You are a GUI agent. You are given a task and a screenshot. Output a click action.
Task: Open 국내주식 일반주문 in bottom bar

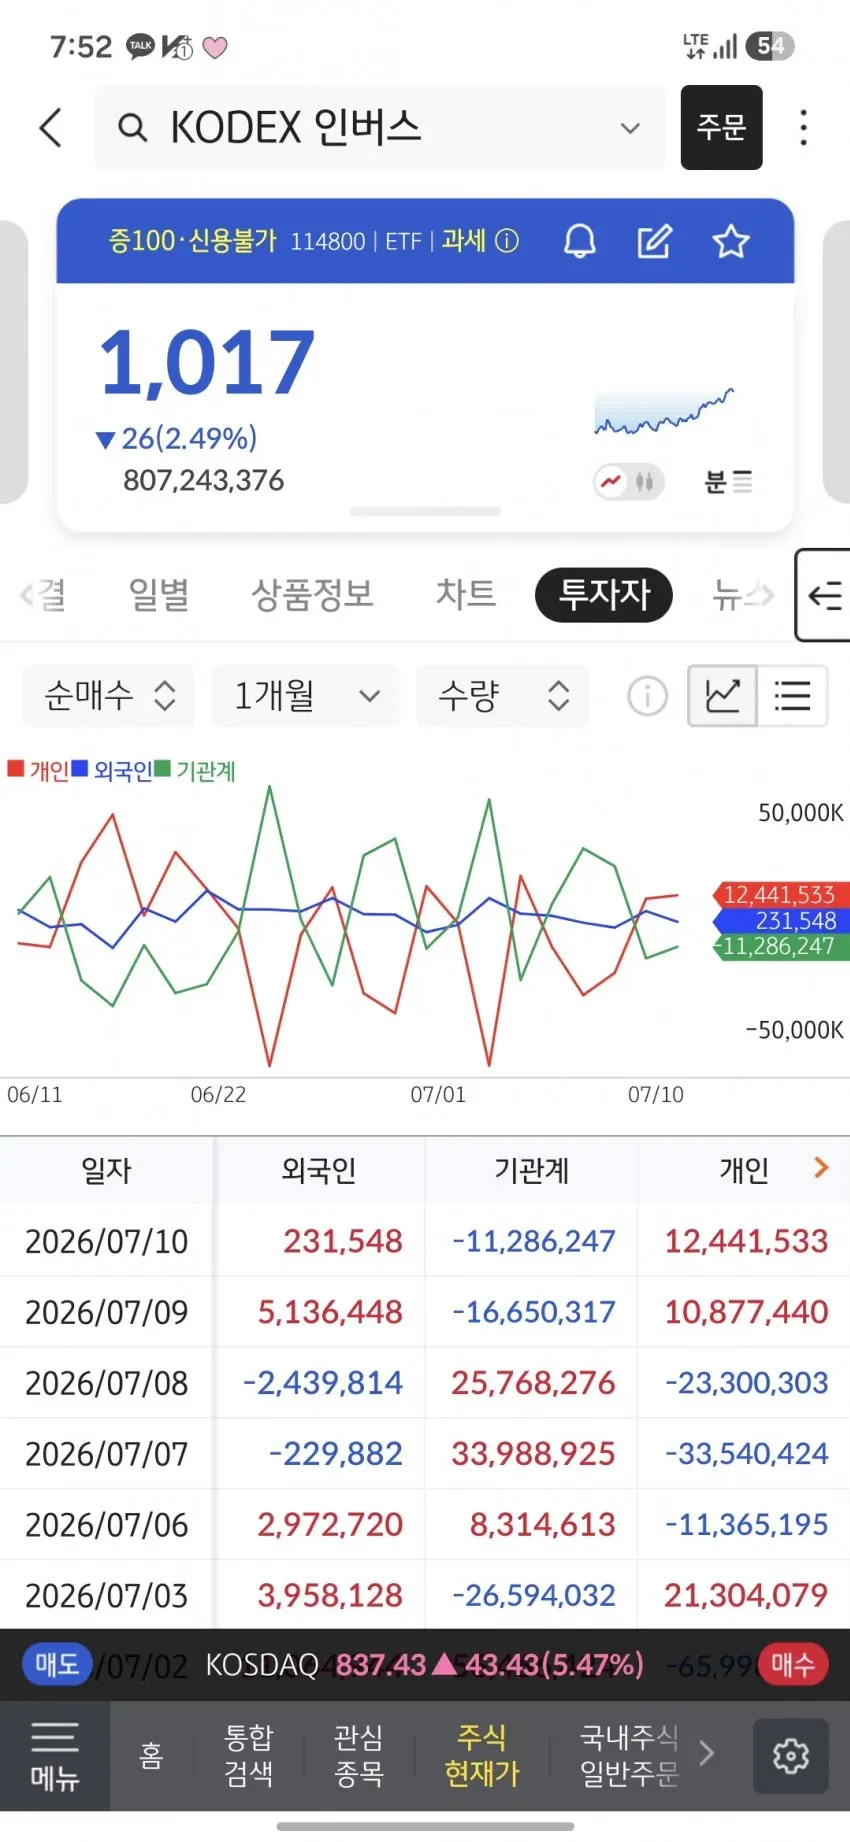[x=629, y=1756]
